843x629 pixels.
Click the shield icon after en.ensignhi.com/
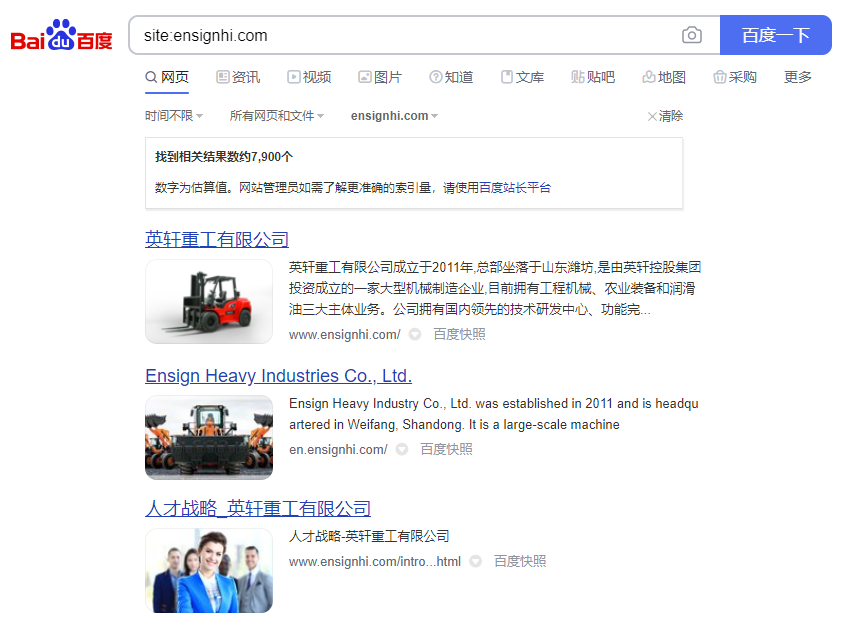point(402,449)
